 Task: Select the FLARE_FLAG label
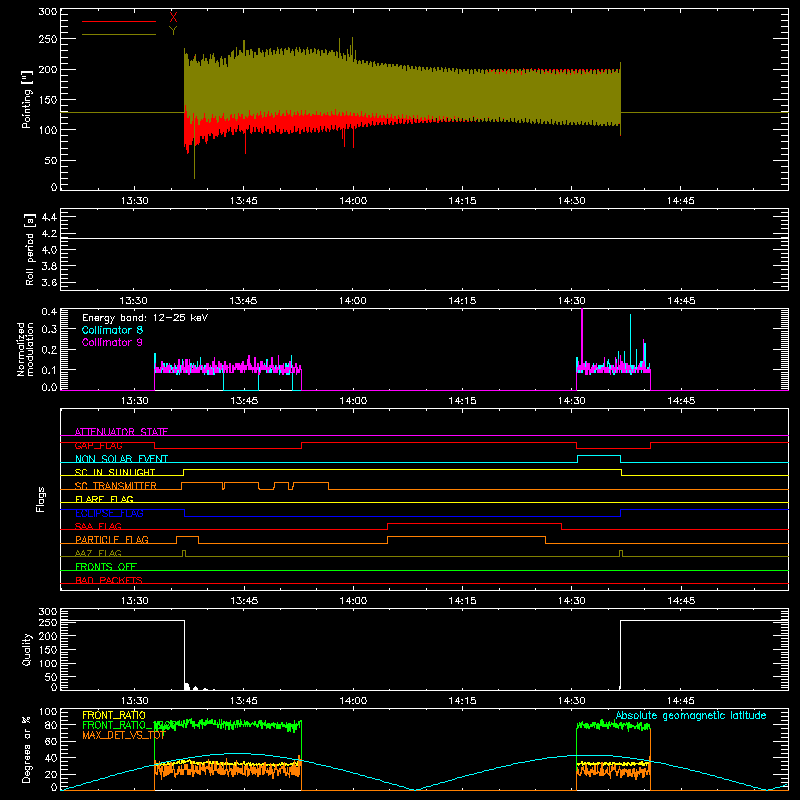pos(104,499)
